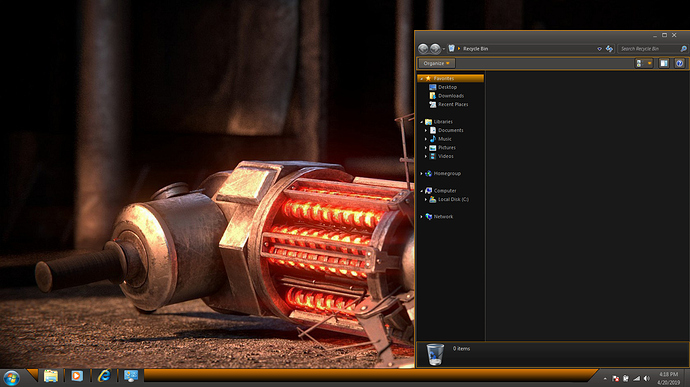Viewport: 690px width, 387px height.
Task: Go back with the Back arrow button
Action: point(423,48)
